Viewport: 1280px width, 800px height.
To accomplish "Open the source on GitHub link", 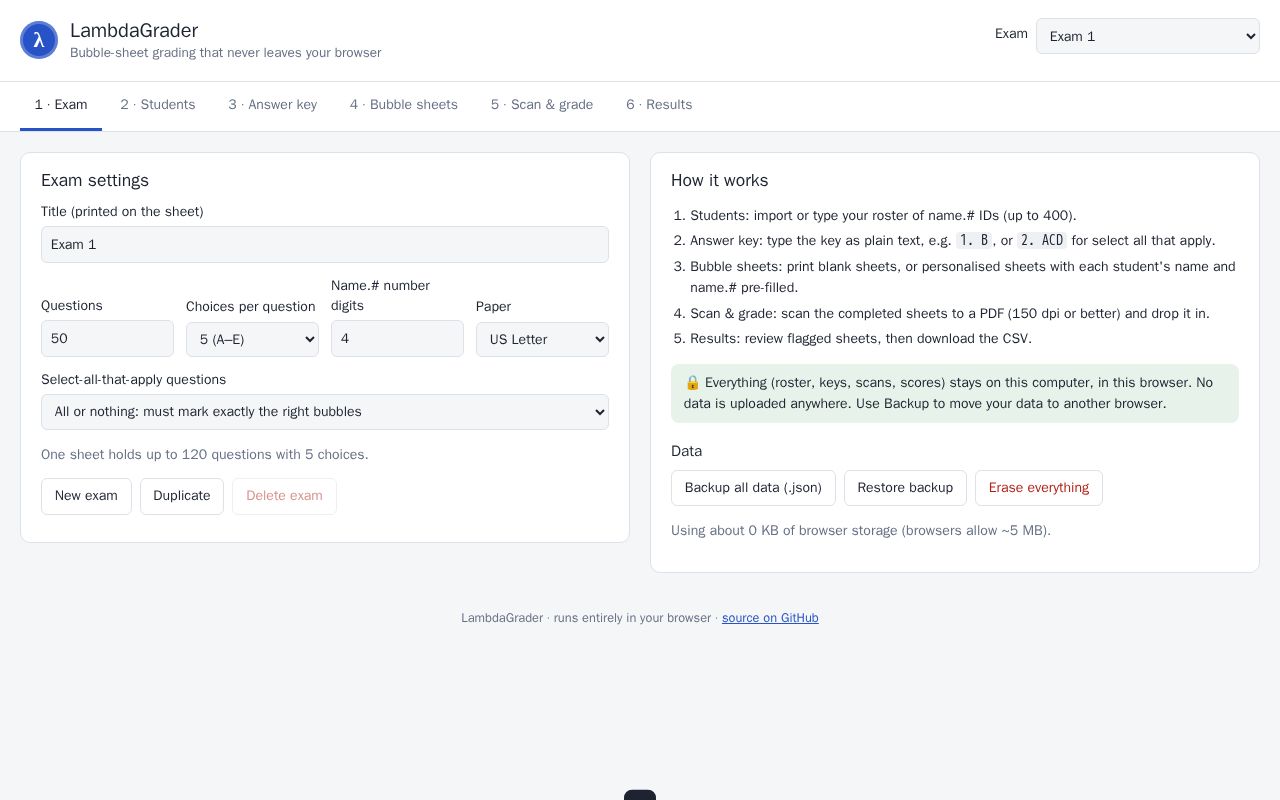I will (x=770, y=618).
